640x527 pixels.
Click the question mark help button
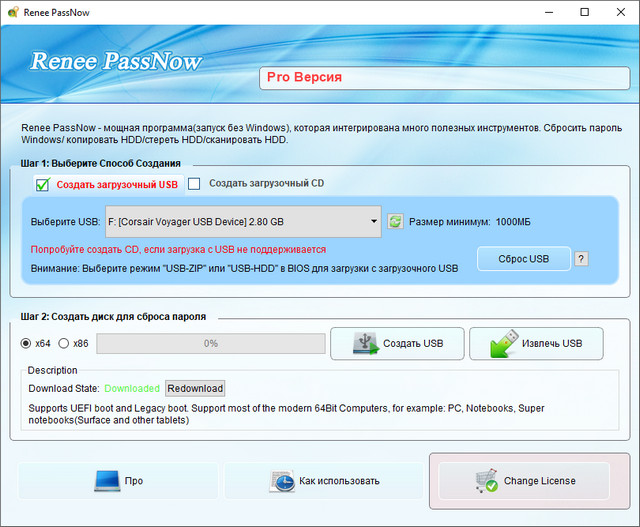pyautogui.click(x=581, y=259)
